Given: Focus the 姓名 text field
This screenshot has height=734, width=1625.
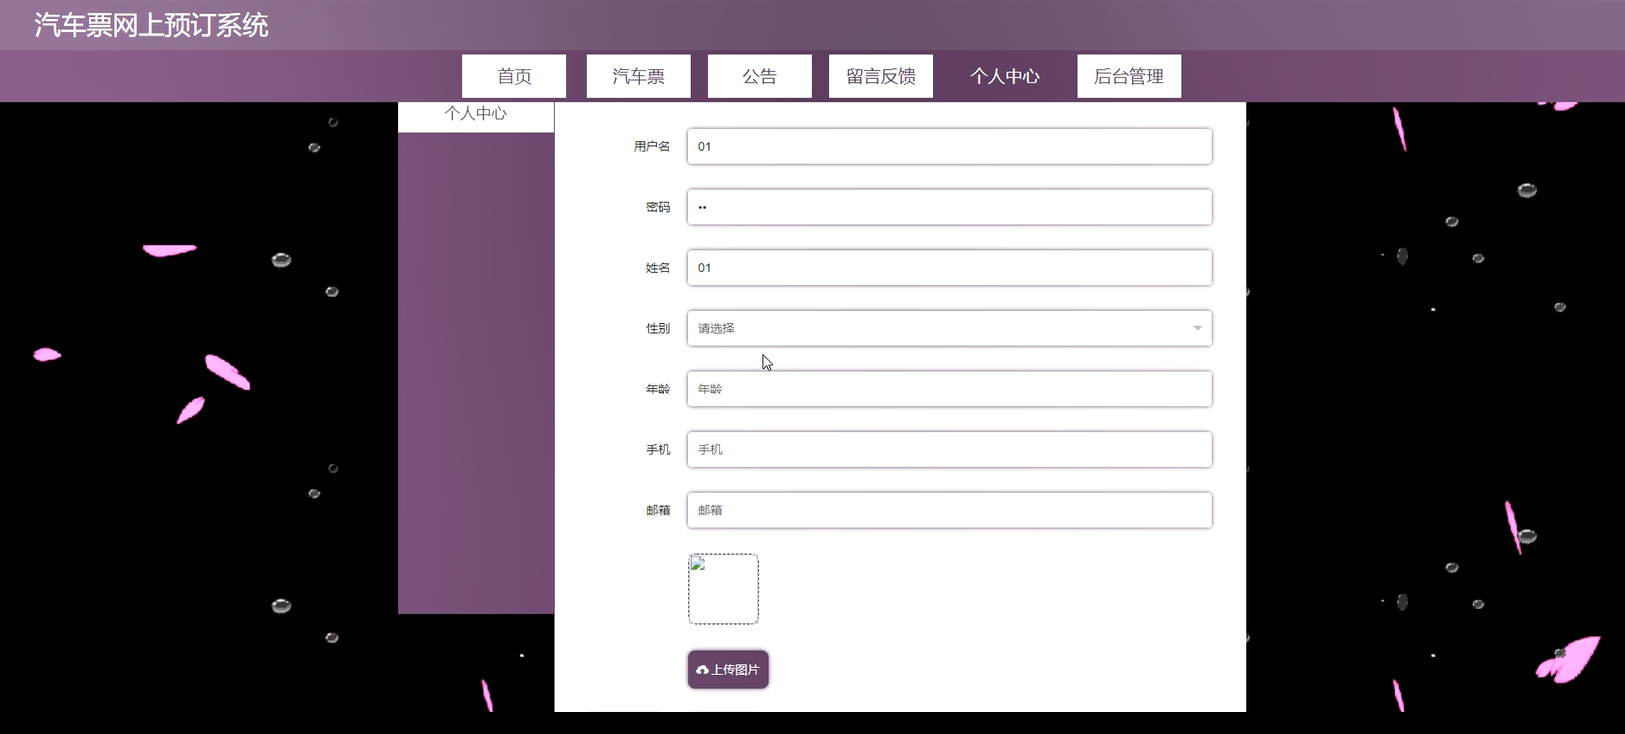Looking at the screenshot, I should coord(949,267).
